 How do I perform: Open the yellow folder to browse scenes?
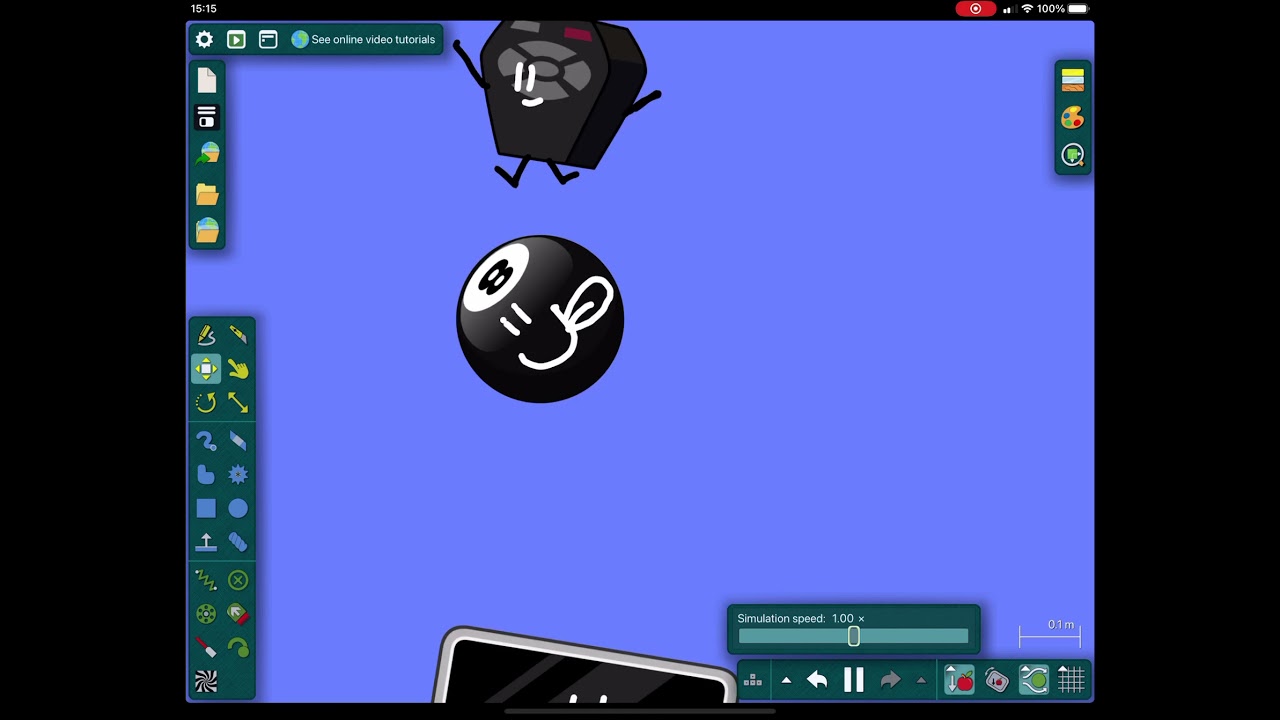(207, 193)
